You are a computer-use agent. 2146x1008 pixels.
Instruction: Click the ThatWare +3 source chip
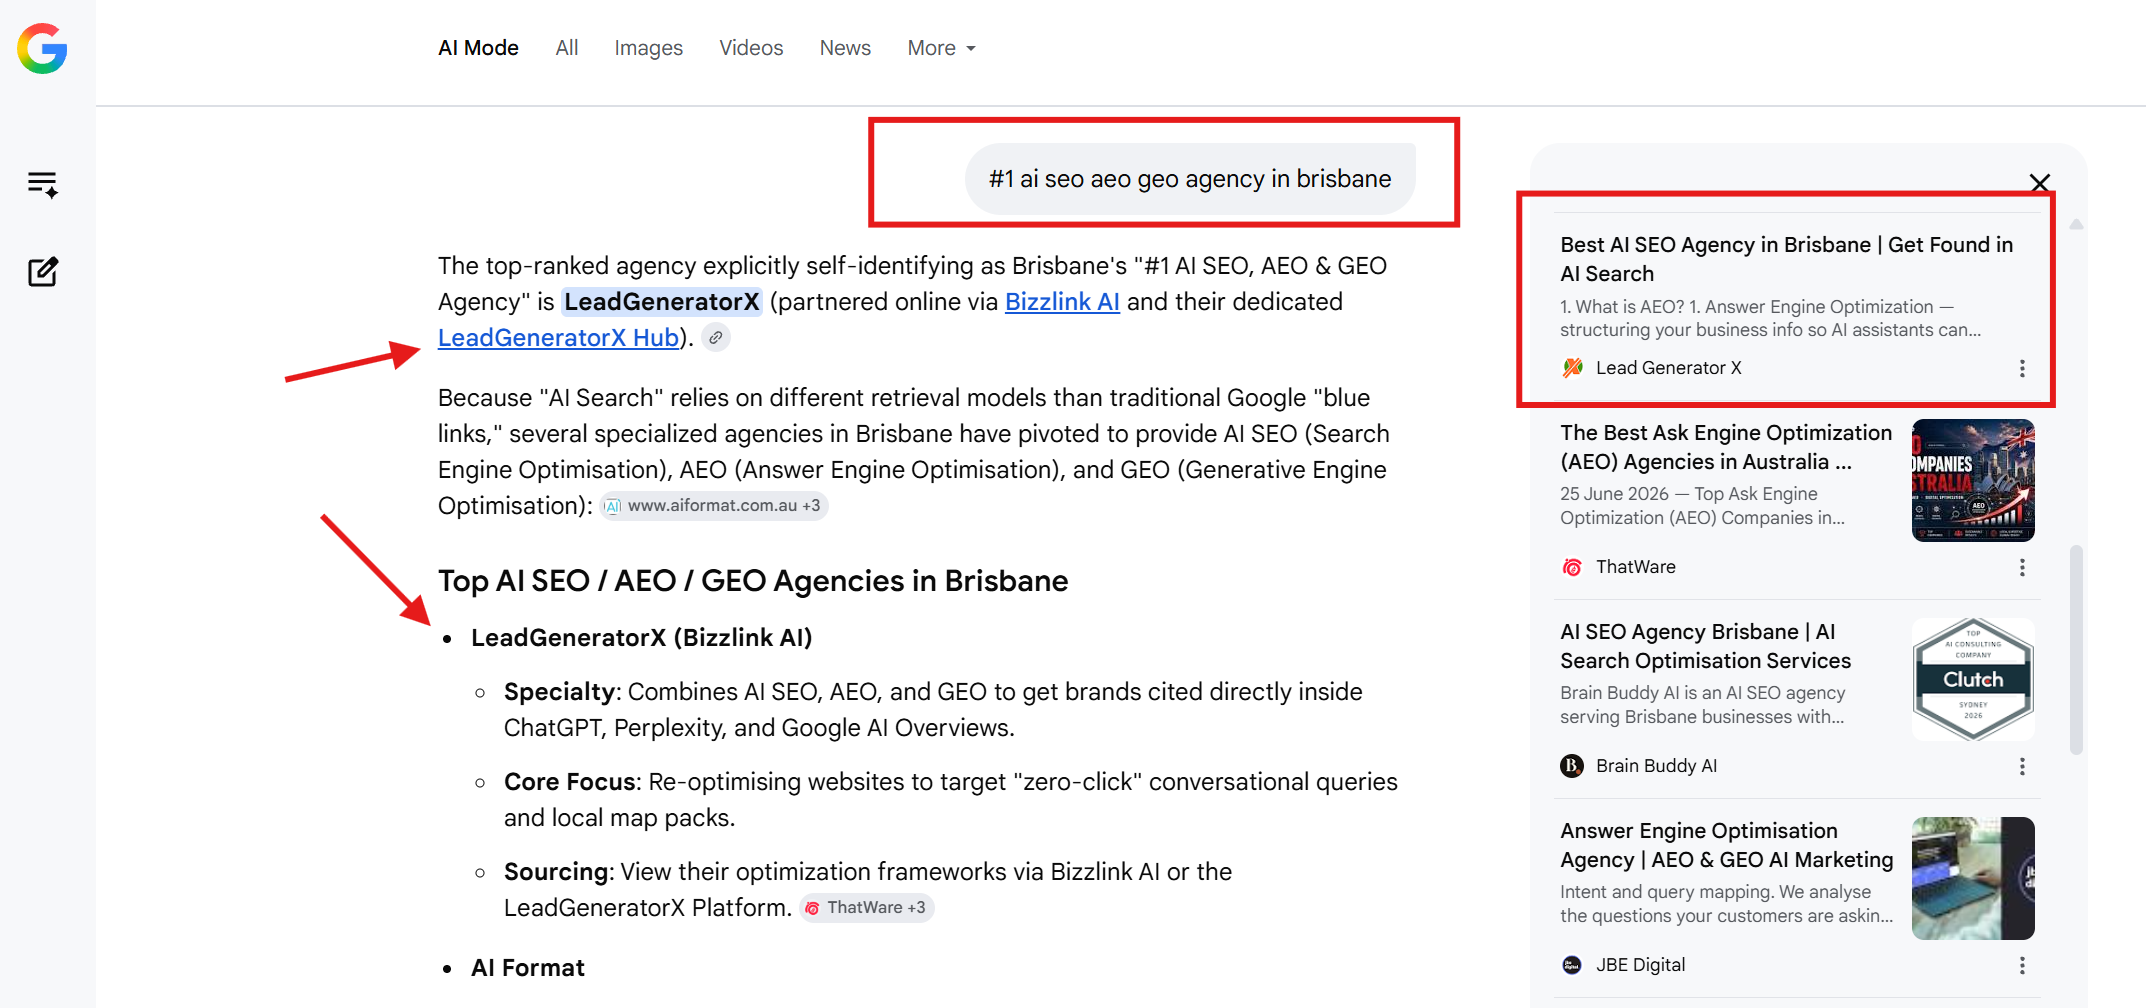pos(866,908)
